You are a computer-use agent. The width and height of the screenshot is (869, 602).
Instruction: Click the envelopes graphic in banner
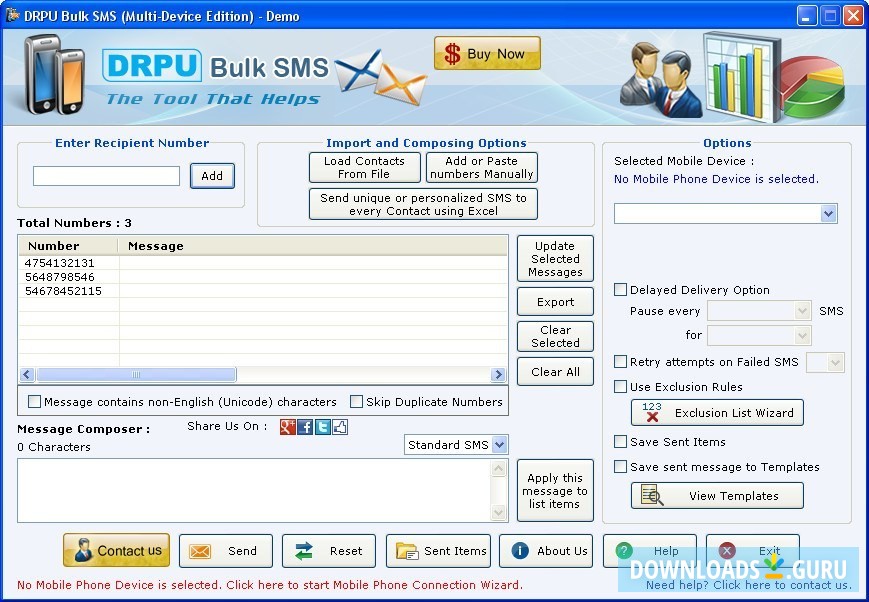click(x=381, y=76)
